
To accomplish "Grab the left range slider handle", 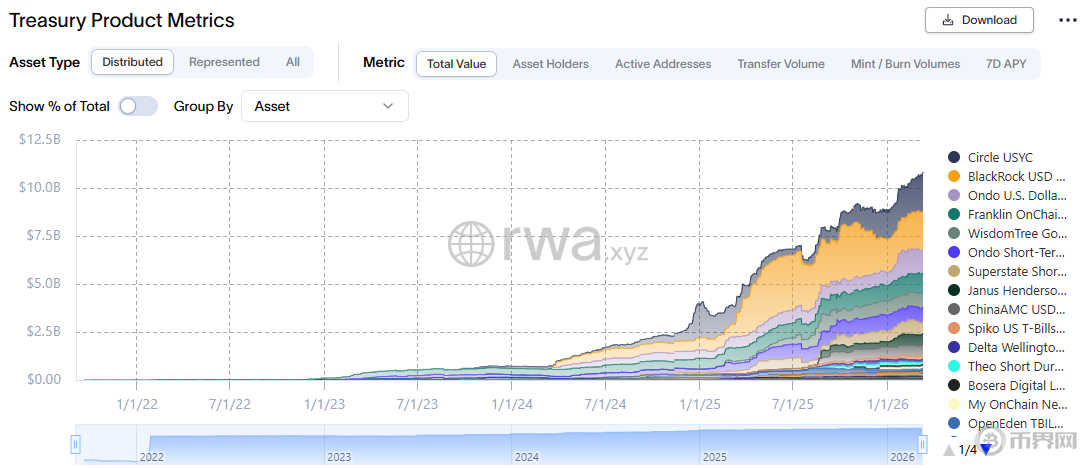I will pyautogui.click(x=76, y=444).
